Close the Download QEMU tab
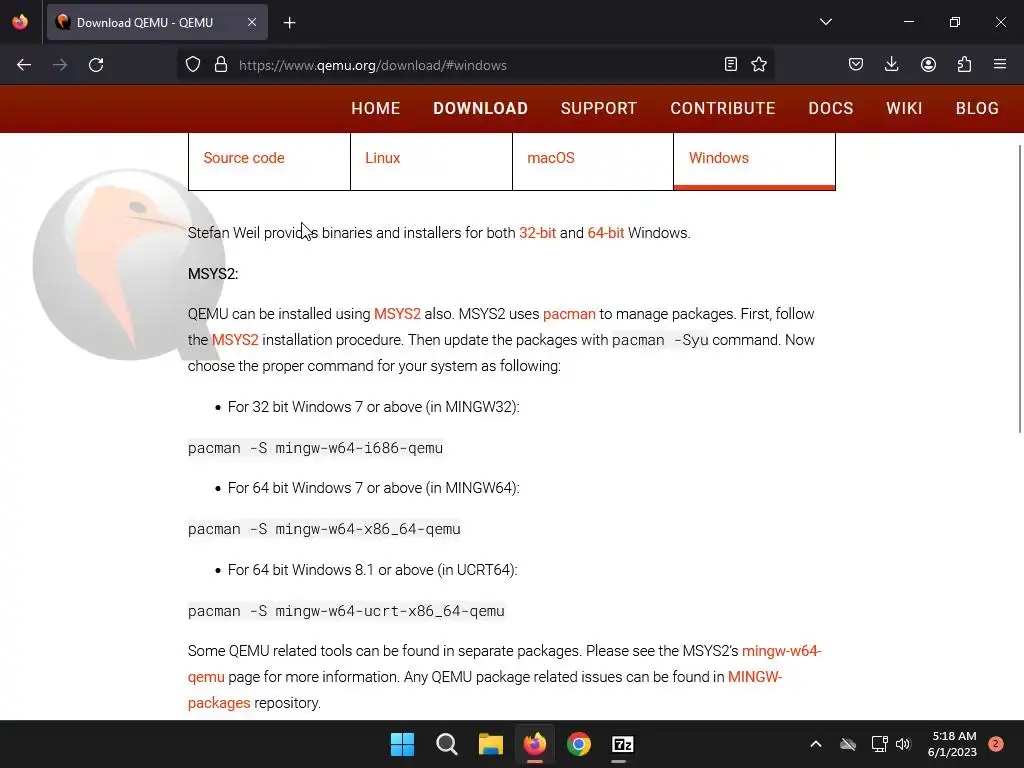The width and height of the screenshot is (1024, 768). tap(252, 22)
